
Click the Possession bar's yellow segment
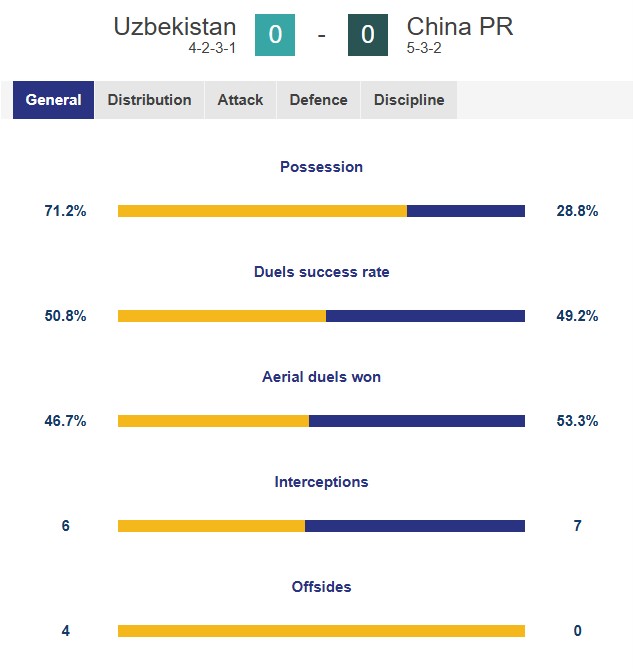click(x=262, y=211)
